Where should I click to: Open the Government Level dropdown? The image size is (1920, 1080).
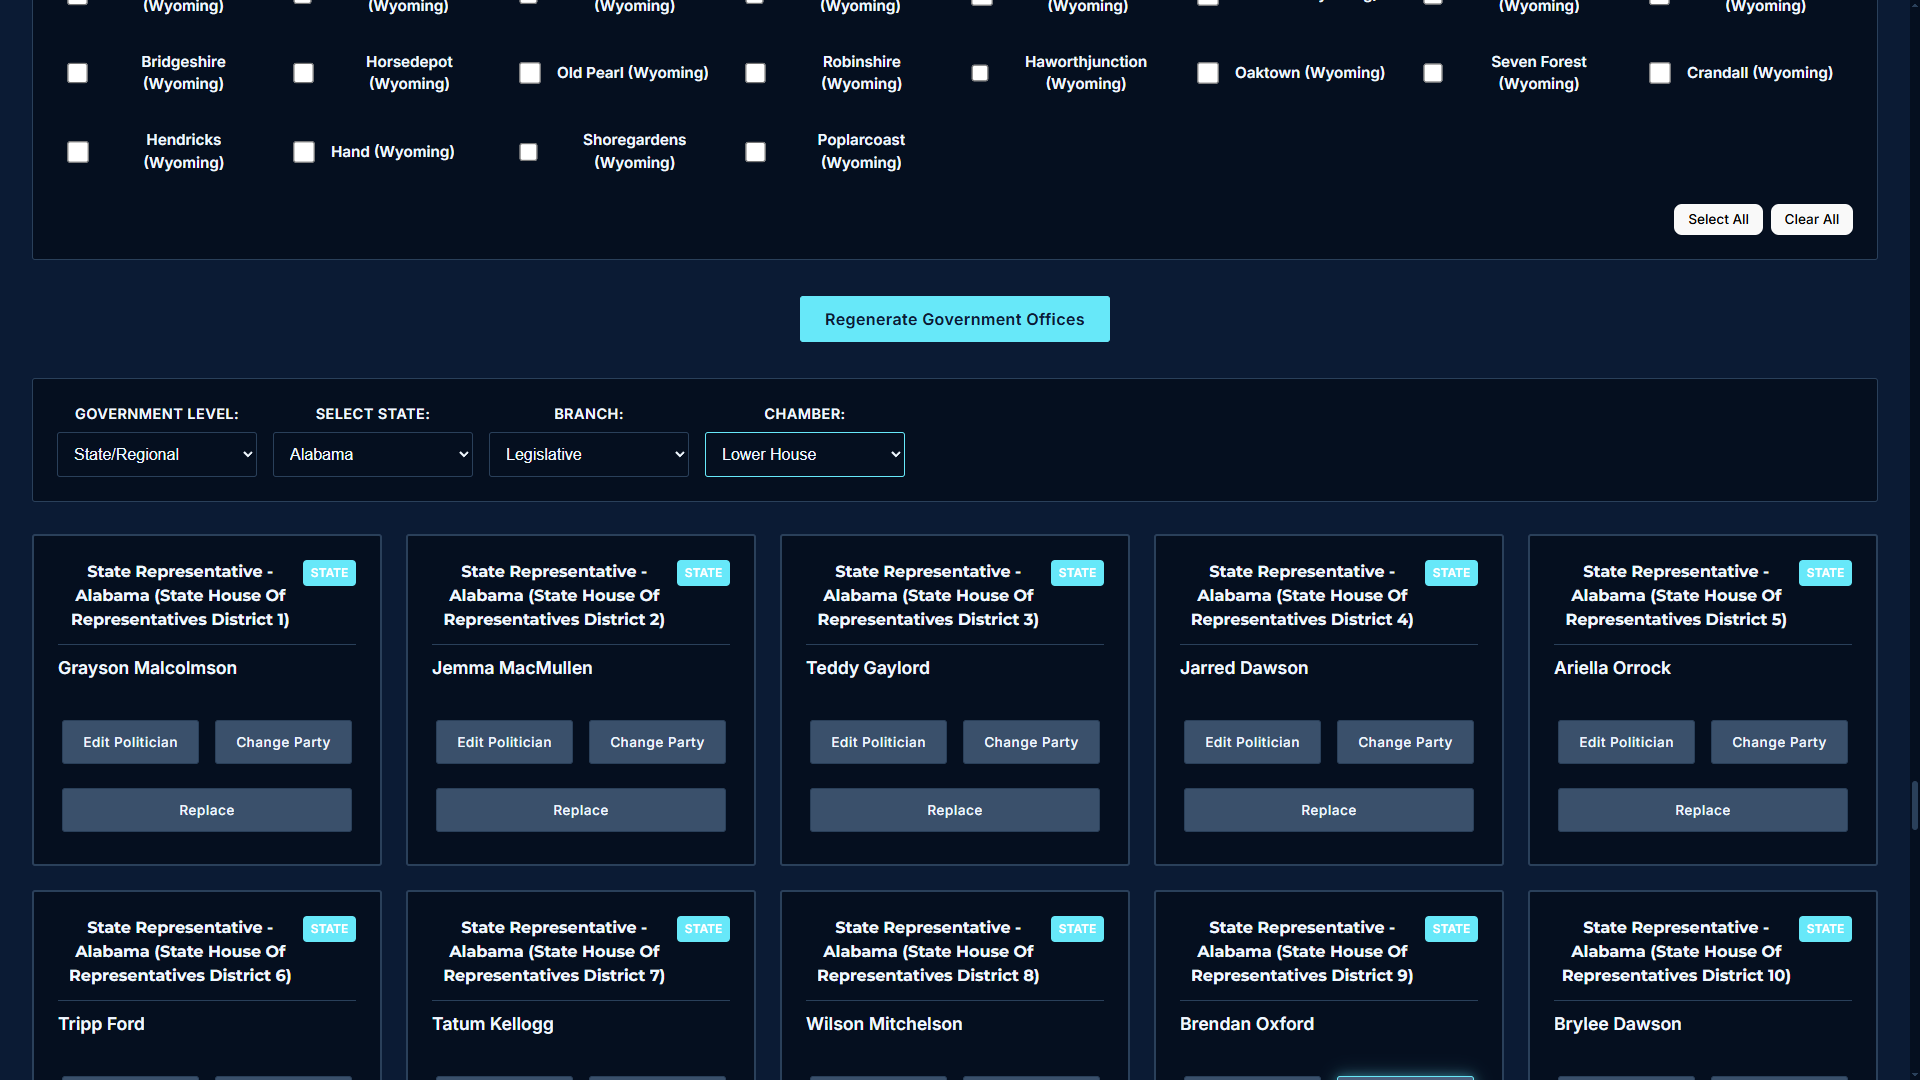(157, 454)
